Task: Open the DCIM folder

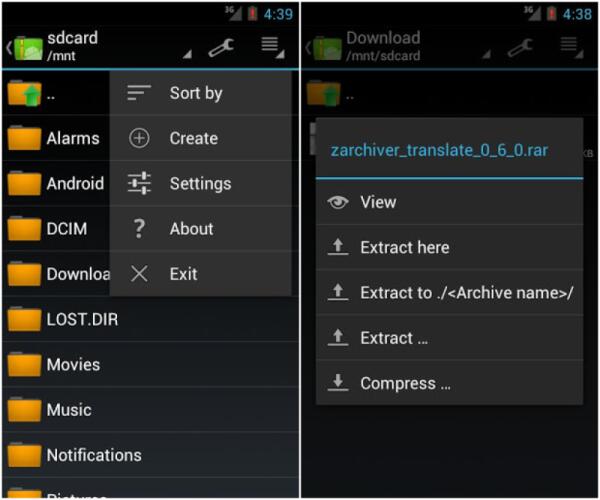Action: [66, 229]
